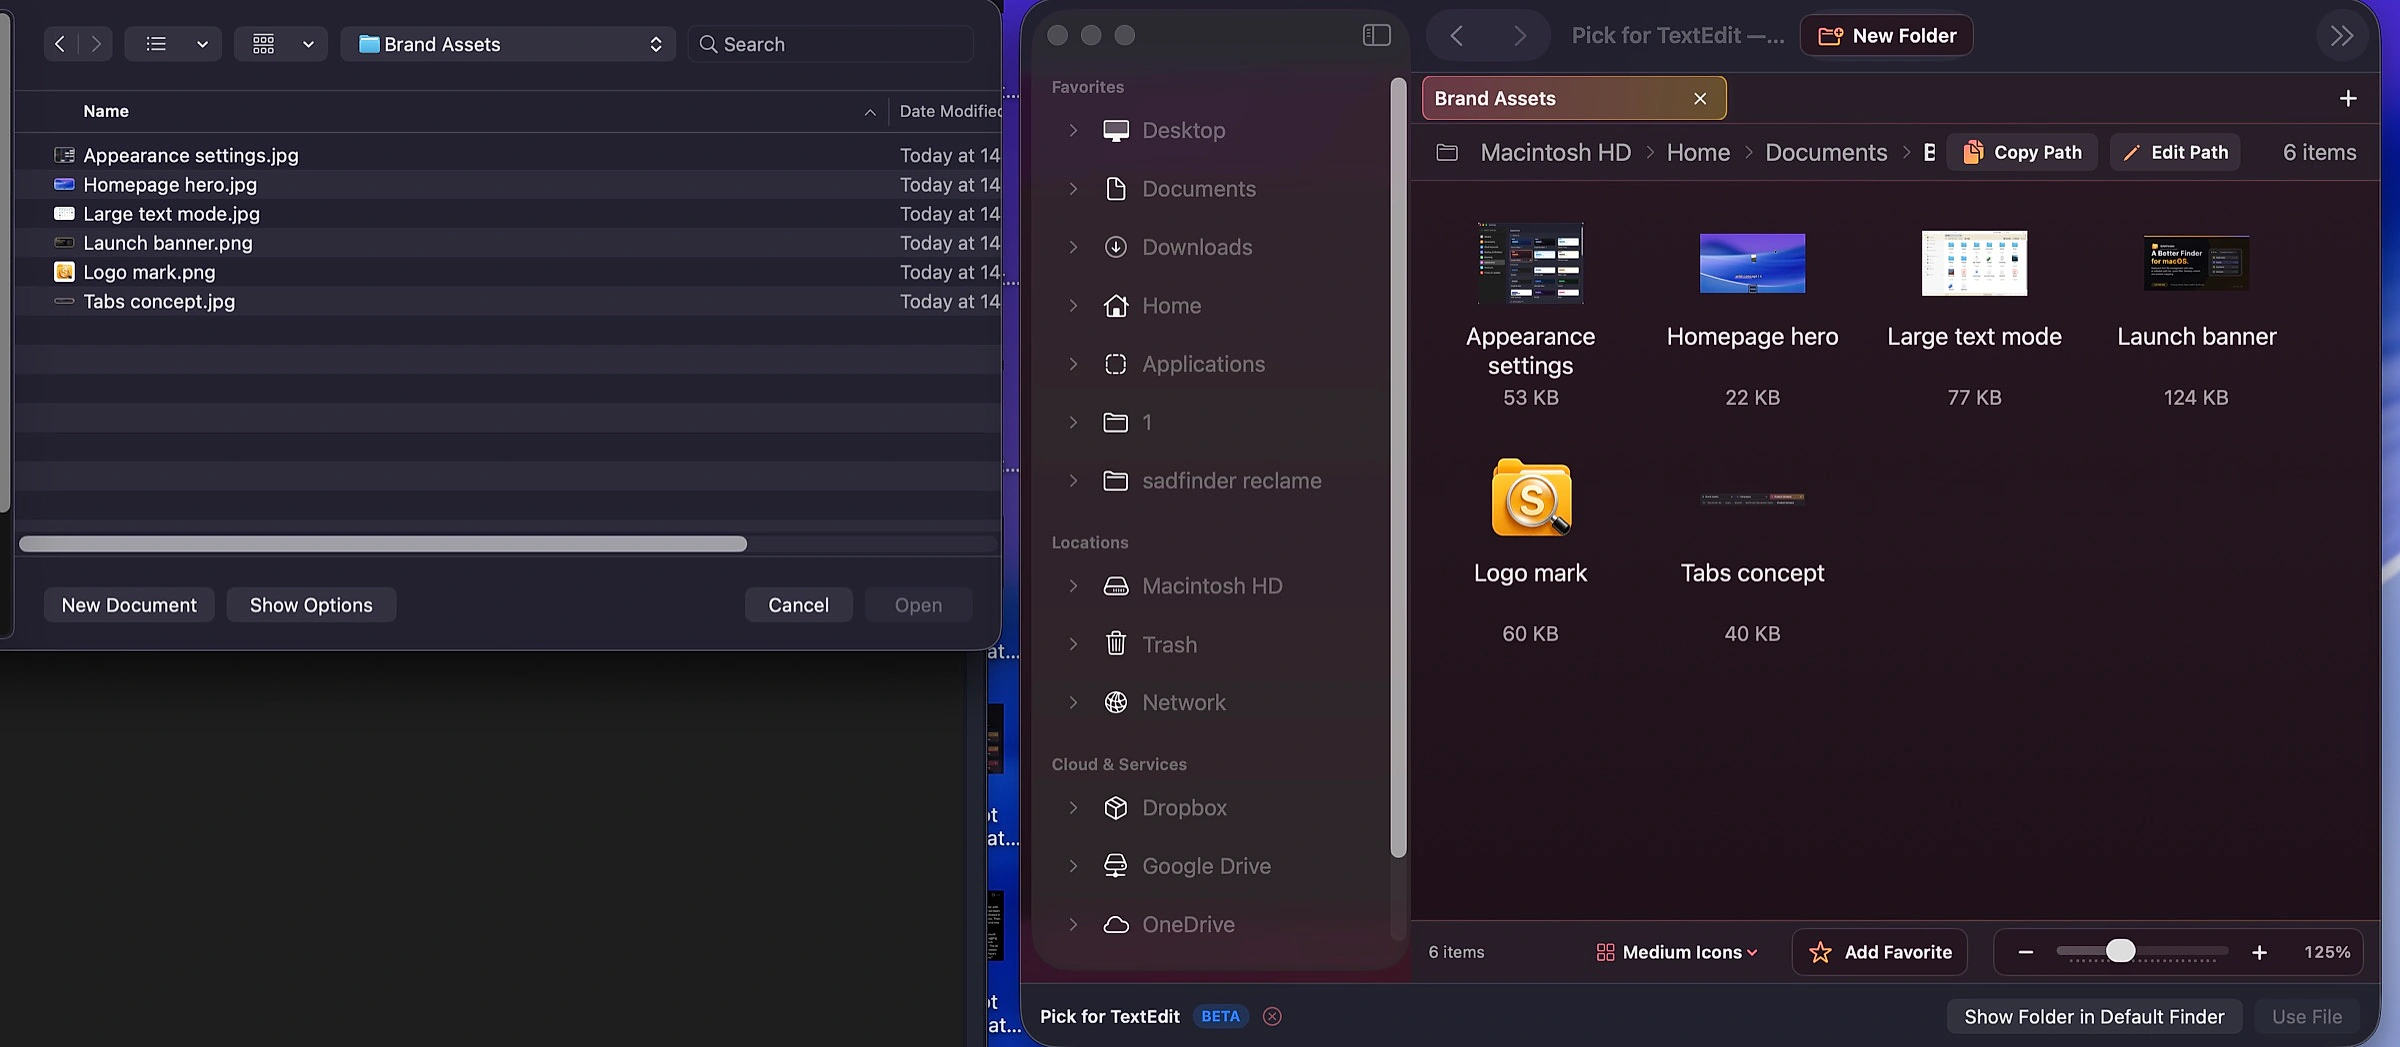Viewport: 2400px width, 1047px height.
Task: Click the icon size slider handle
Action: [2120, 951]
